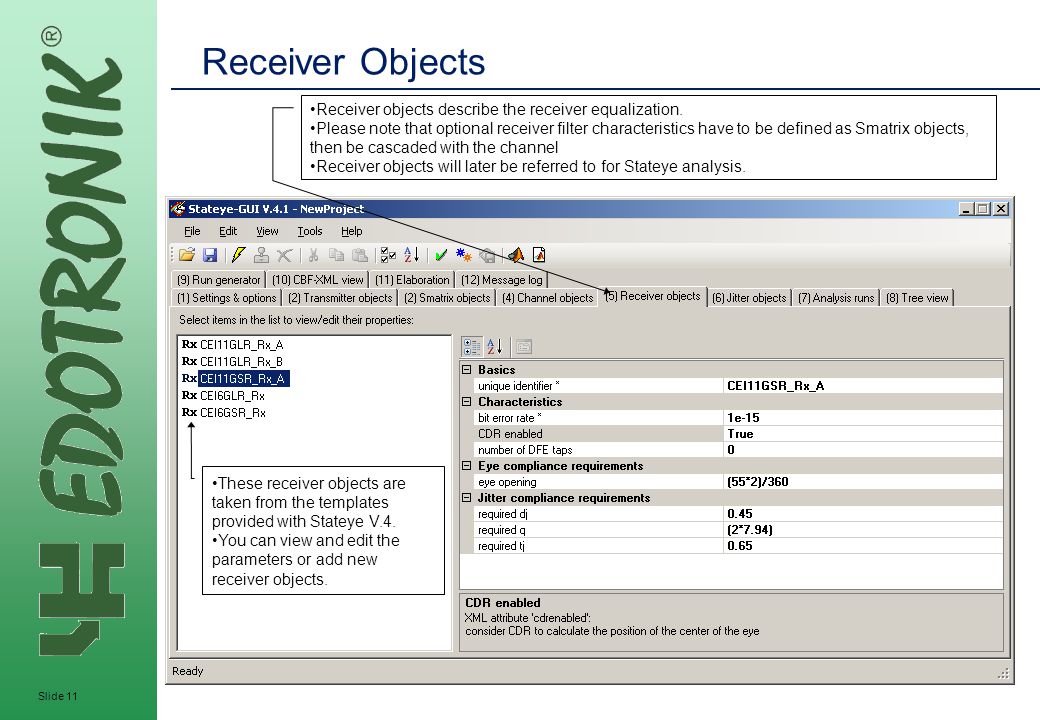Screen dimensions: 1040x720
Task: Switch to (9) Run generator tab
Action: tap(219, 280)
